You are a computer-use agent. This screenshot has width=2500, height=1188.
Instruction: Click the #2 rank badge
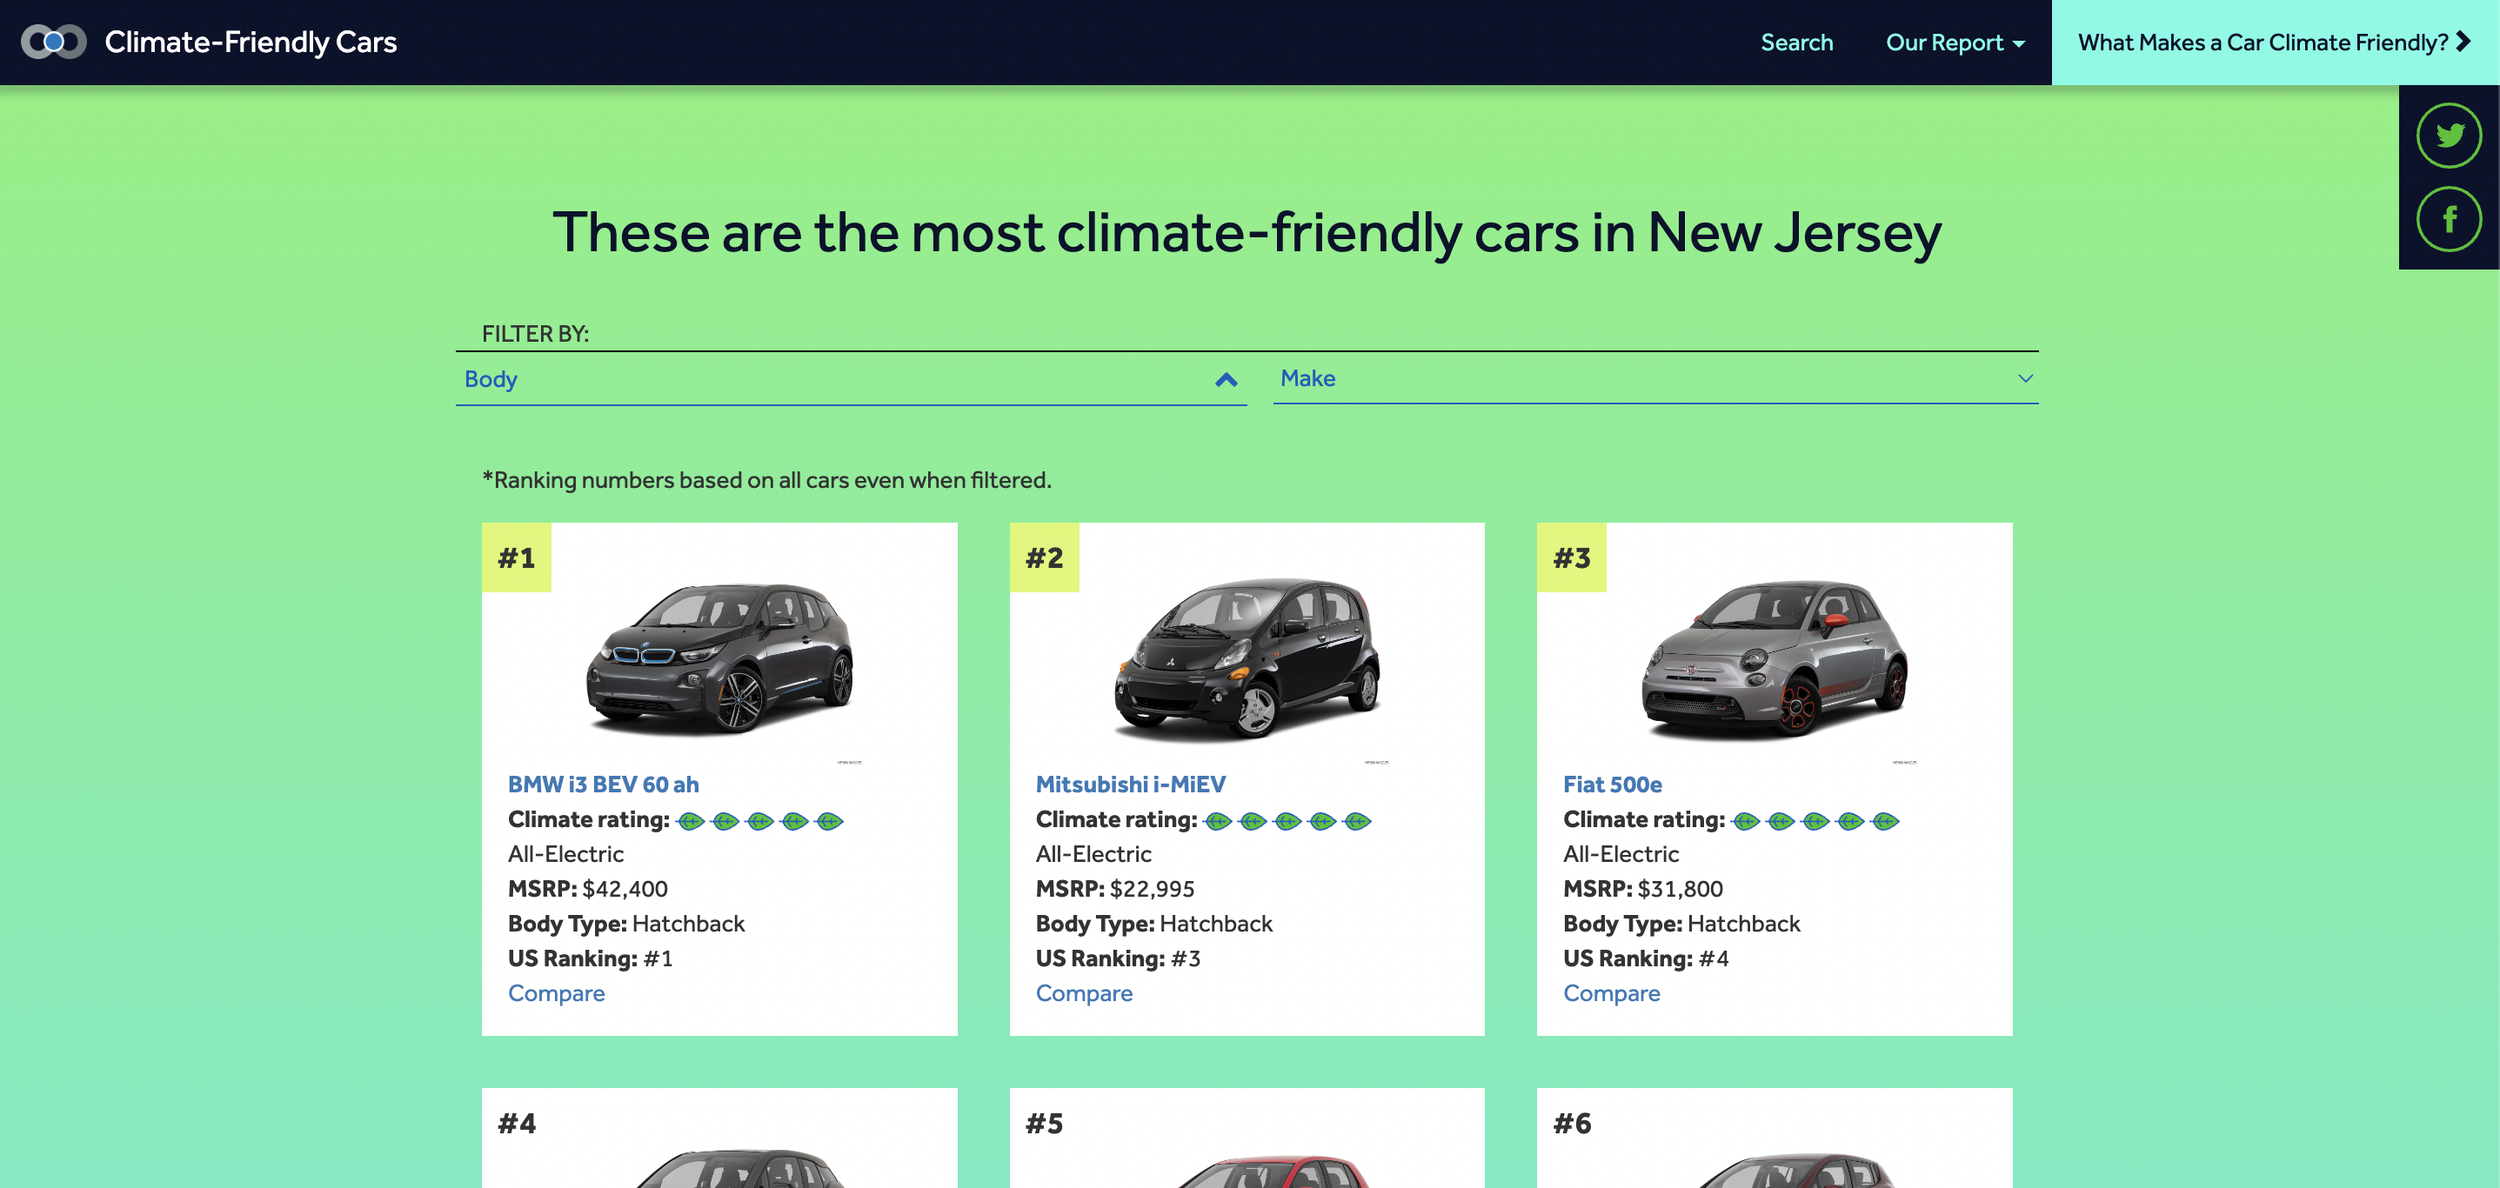1044,557
